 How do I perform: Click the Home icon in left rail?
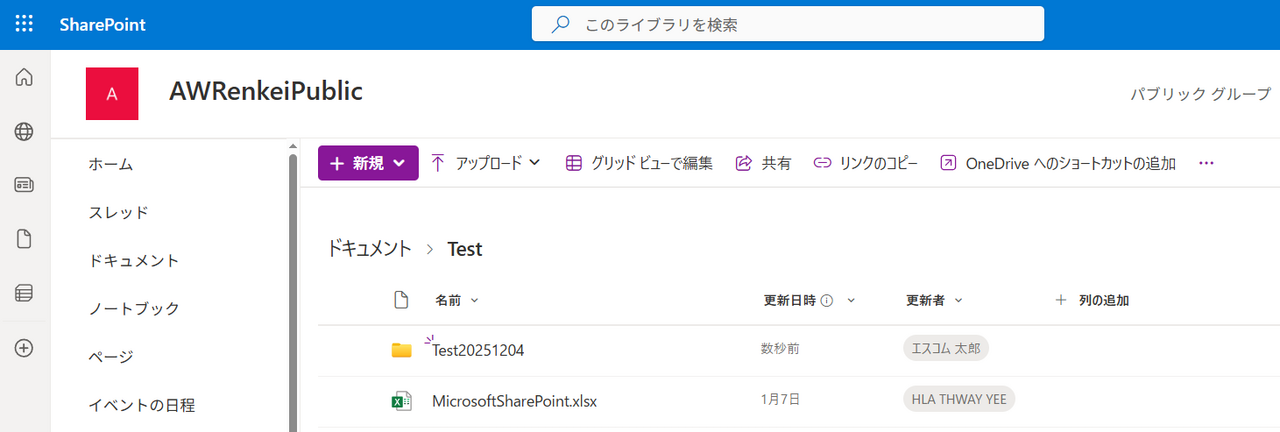coord(24,78)
